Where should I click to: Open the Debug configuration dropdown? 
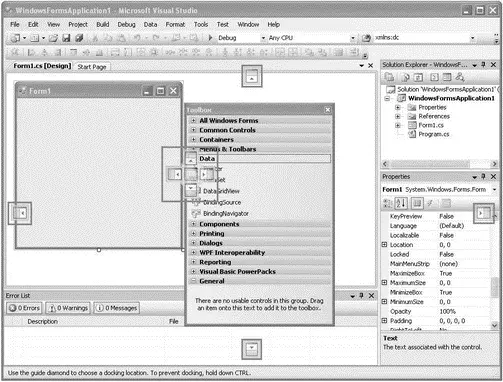click(263, 38)
